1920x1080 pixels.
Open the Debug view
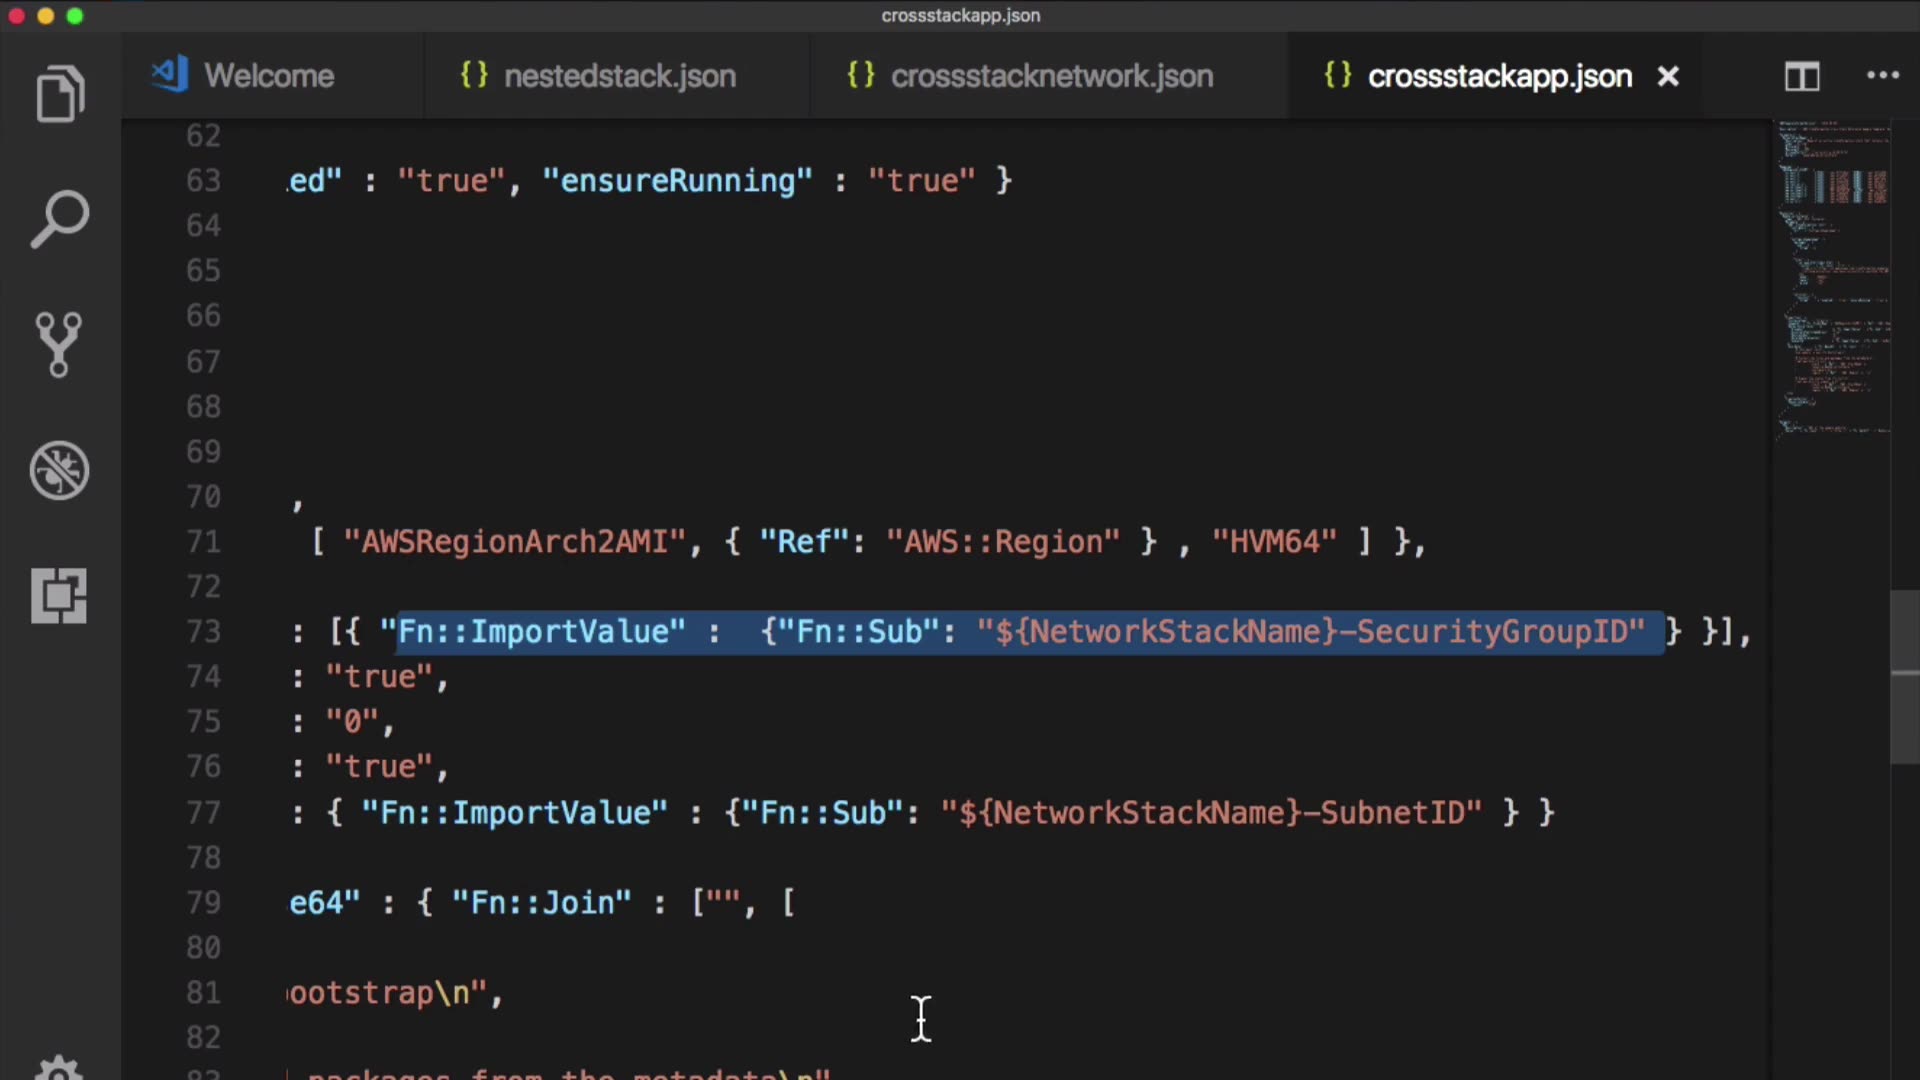coord(59,470)
